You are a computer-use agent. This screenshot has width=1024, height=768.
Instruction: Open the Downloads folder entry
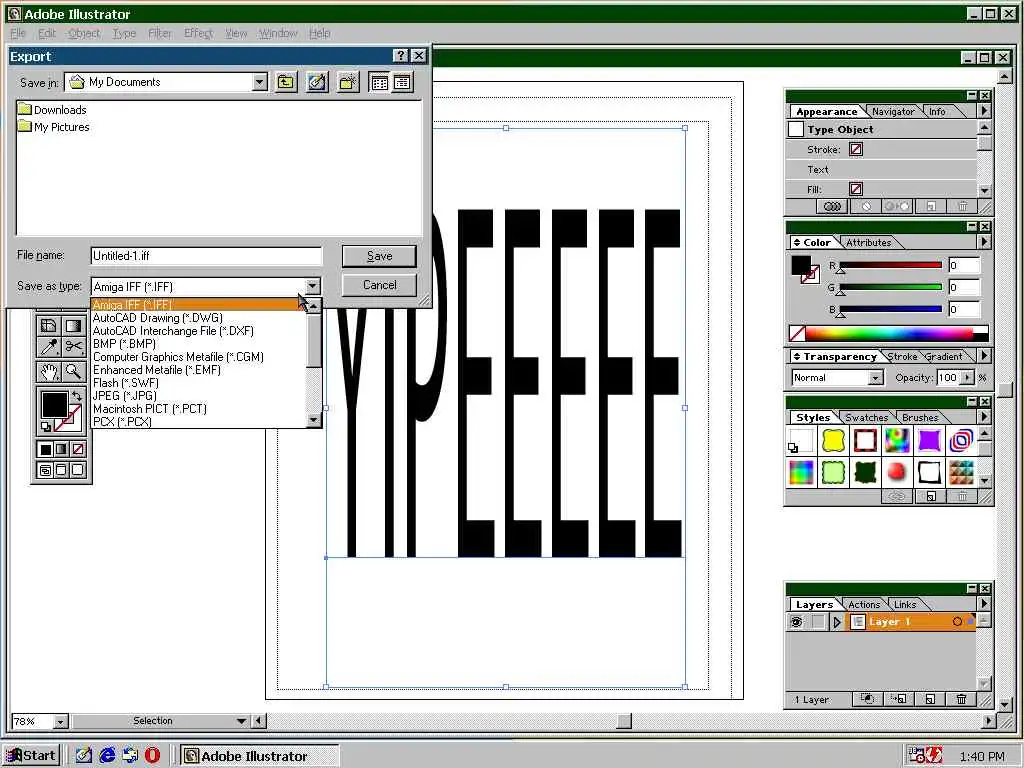tap(52, 110)
